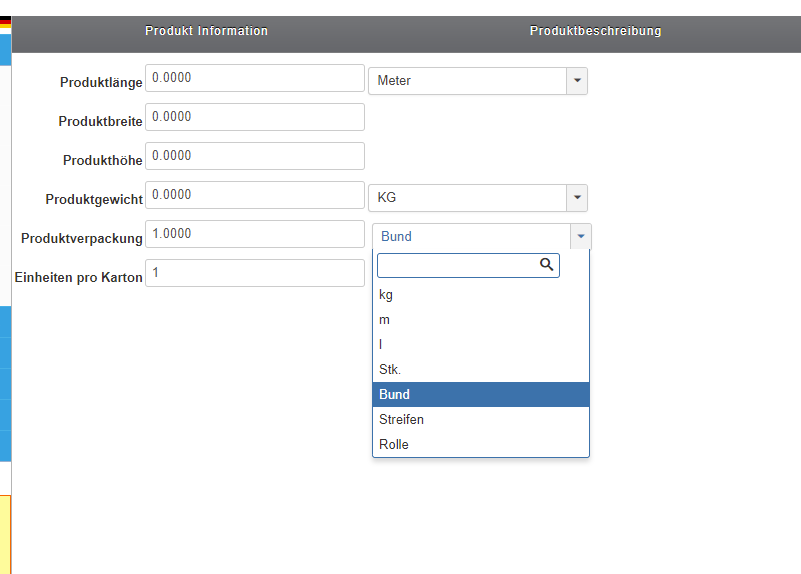The width and height of the screenshot is (801, 574).
Task: Click the German flag icon
Action: 5,21
